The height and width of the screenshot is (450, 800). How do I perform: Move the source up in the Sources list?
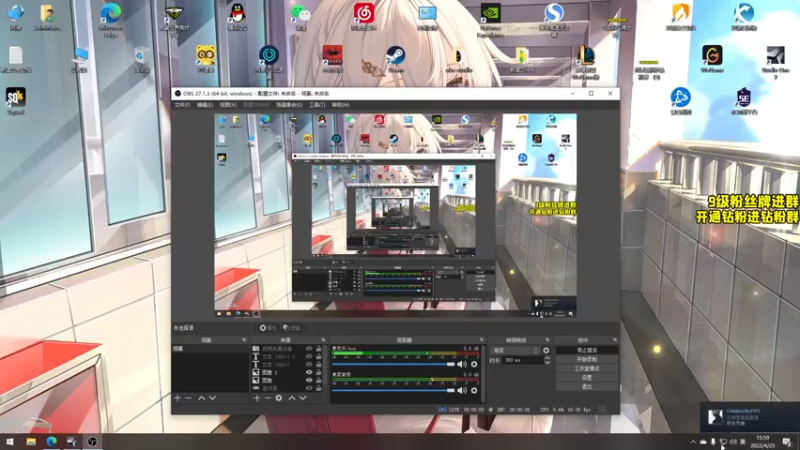pyautogui.click(x=292, y=398)
